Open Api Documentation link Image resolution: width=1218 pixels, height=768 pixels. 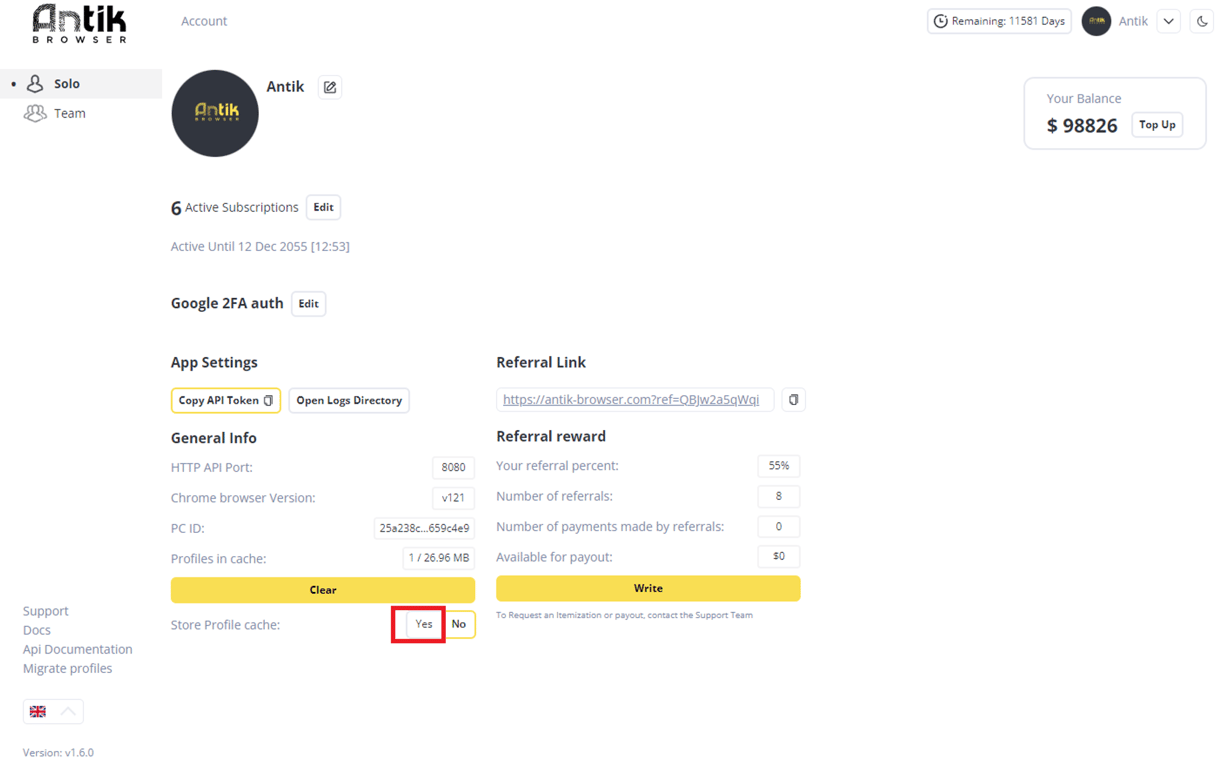point(78,649)
